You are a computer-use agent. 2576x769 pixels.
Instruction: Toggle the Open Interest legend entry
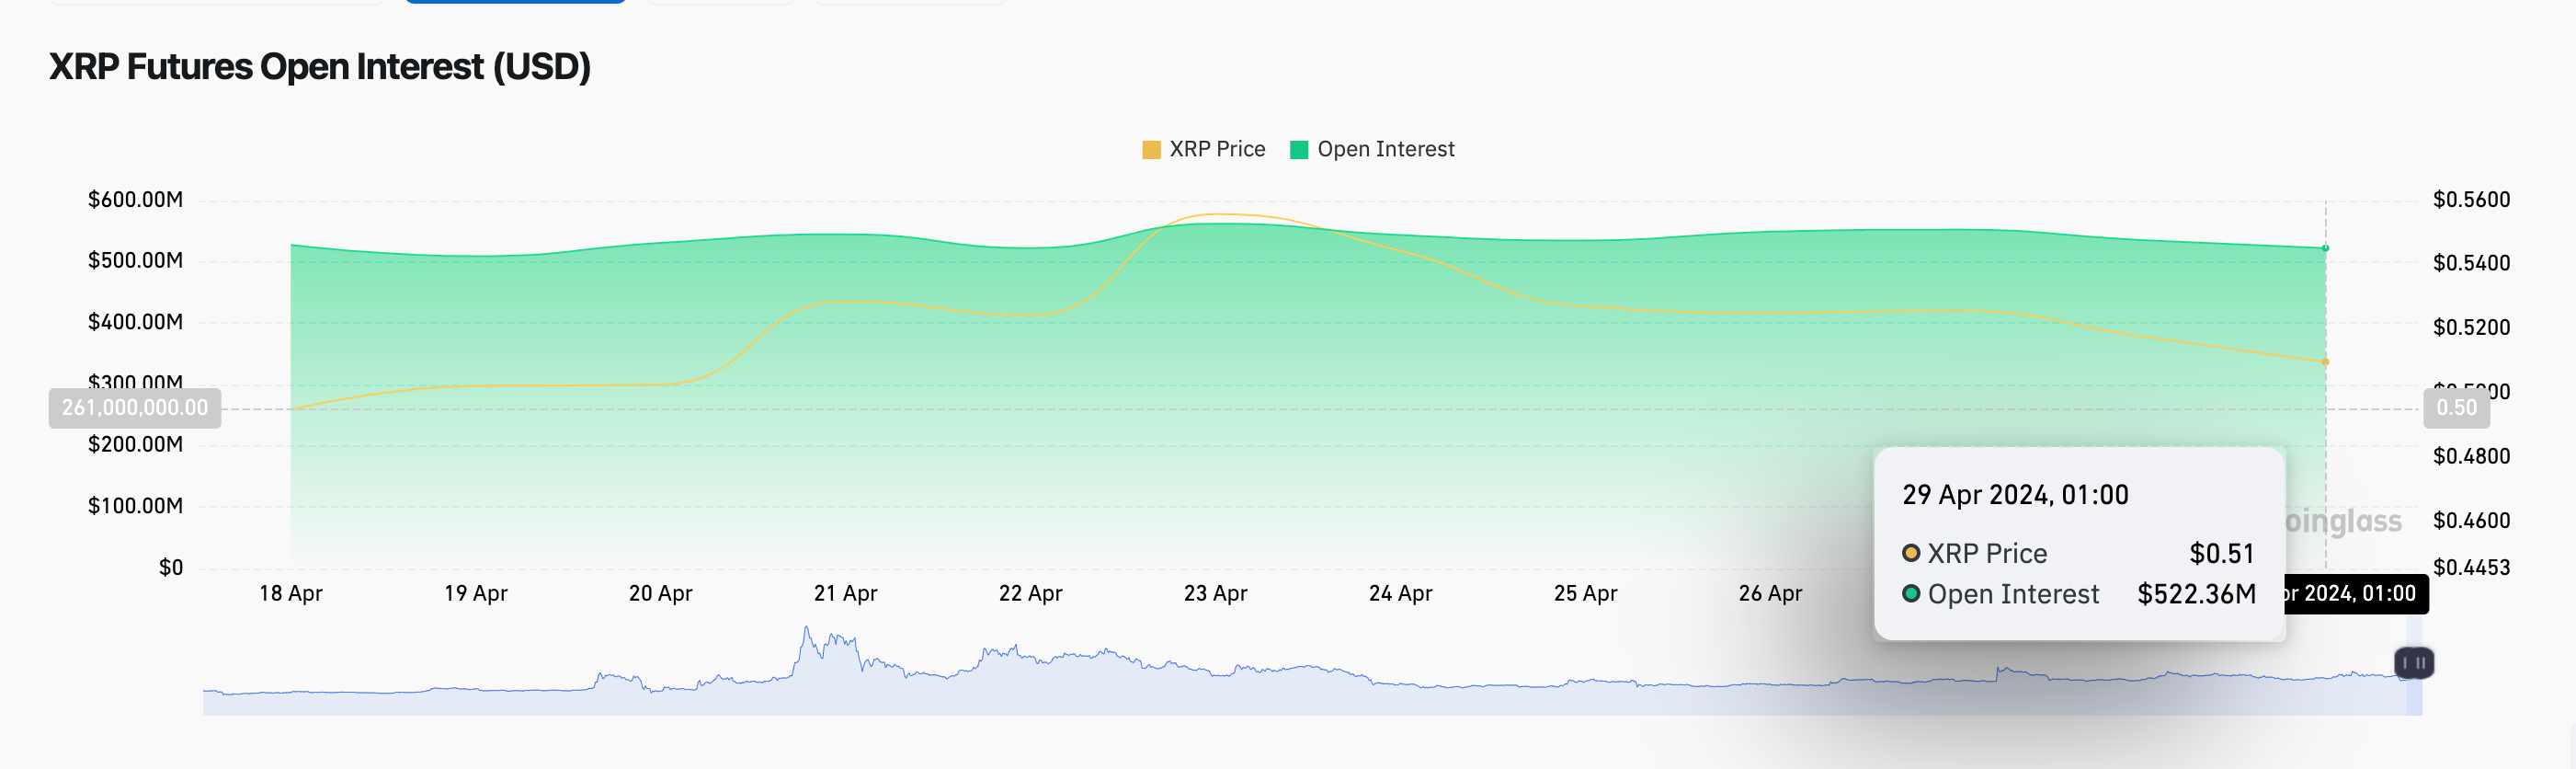pyautogui.click(x=1372, y=149)
